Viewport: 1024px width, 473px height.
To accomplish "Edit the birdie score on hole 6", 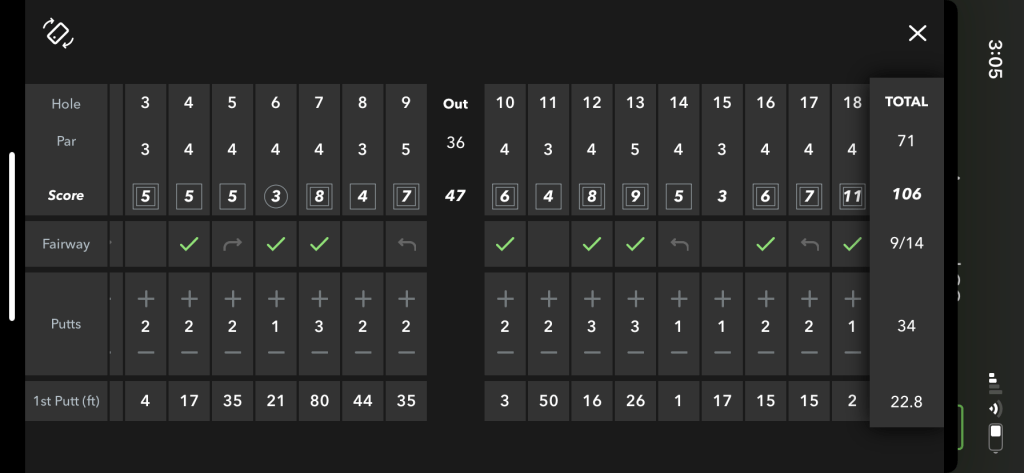I will tap(276, 196).
